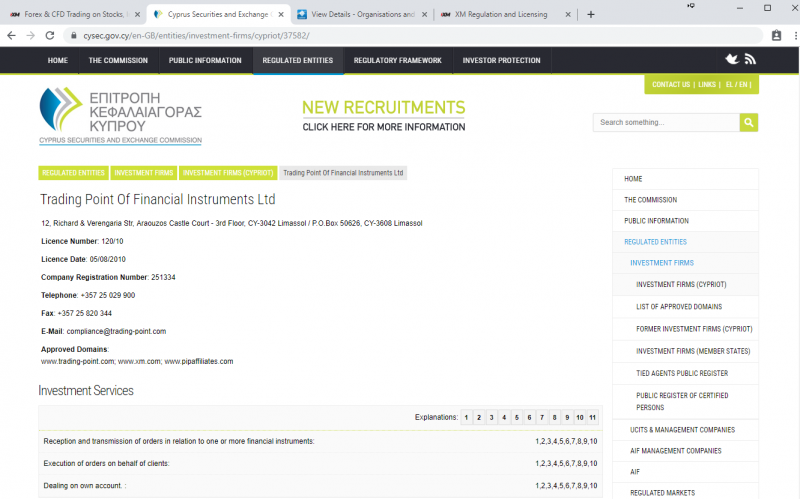Viewport: 800px width, 499px height.
Task: Click the INVESTMENT FIRMS (CYPRIOT) breadcrumb
Action: [x=228, y=173]
